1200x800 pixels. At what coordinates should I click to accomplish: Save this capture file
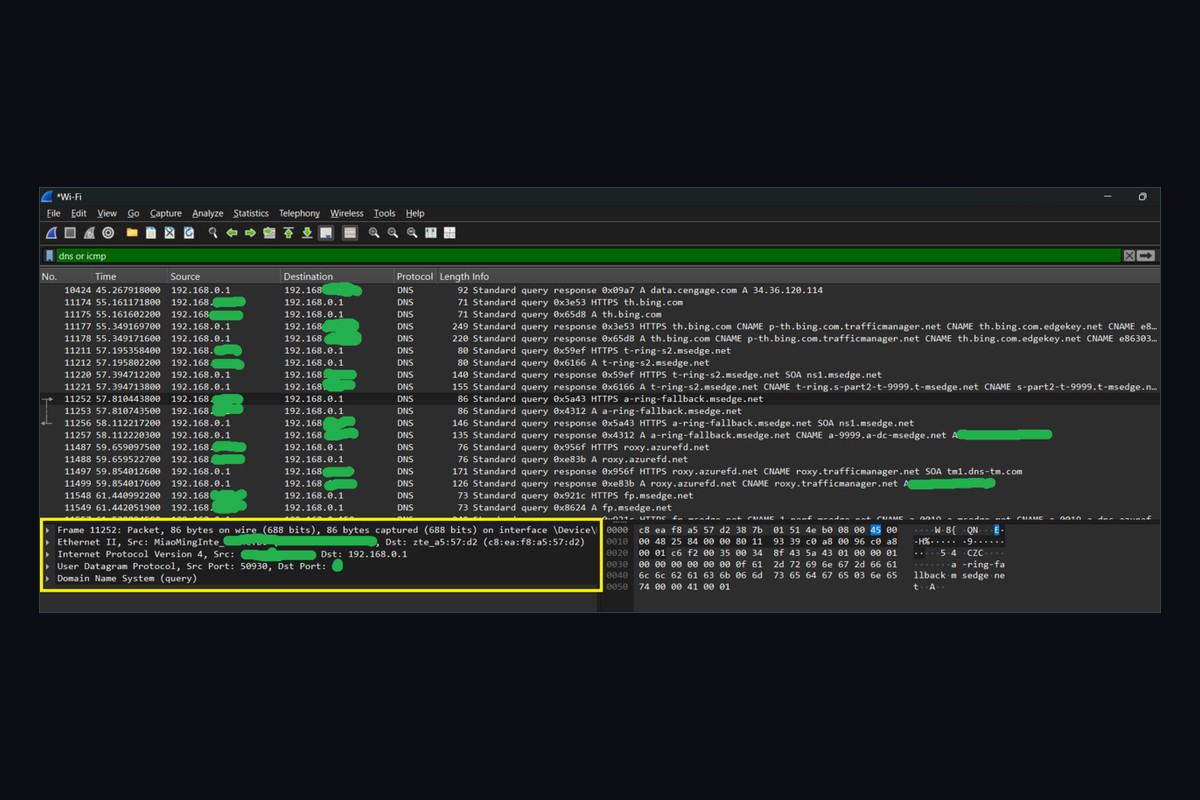point(151,232)
